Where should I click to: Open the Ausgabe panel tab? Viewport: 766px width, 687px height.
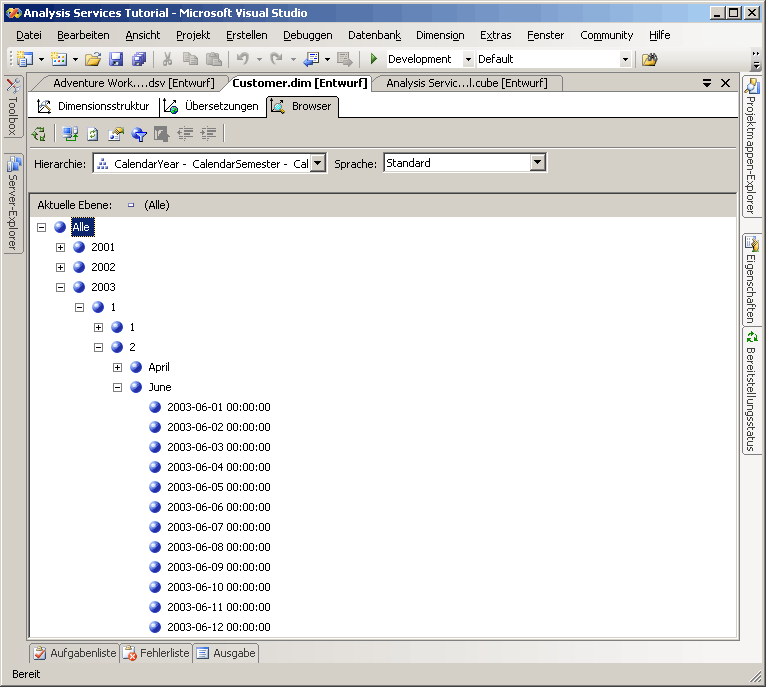click(226, 653)
